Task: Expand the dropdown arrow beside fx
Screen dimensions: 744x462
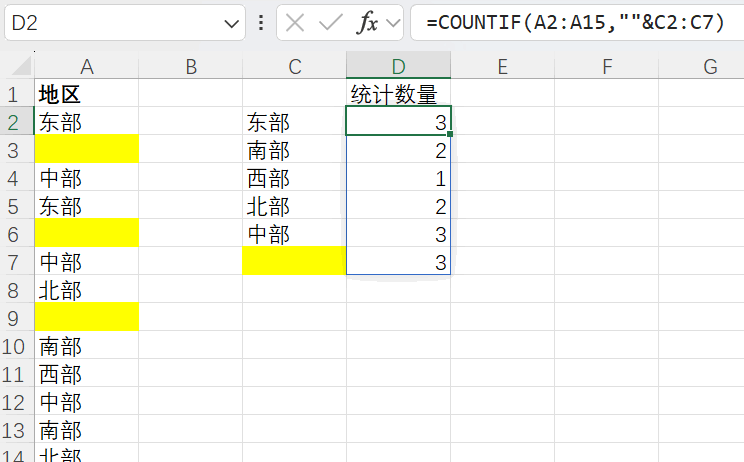Action: (393, 23)
